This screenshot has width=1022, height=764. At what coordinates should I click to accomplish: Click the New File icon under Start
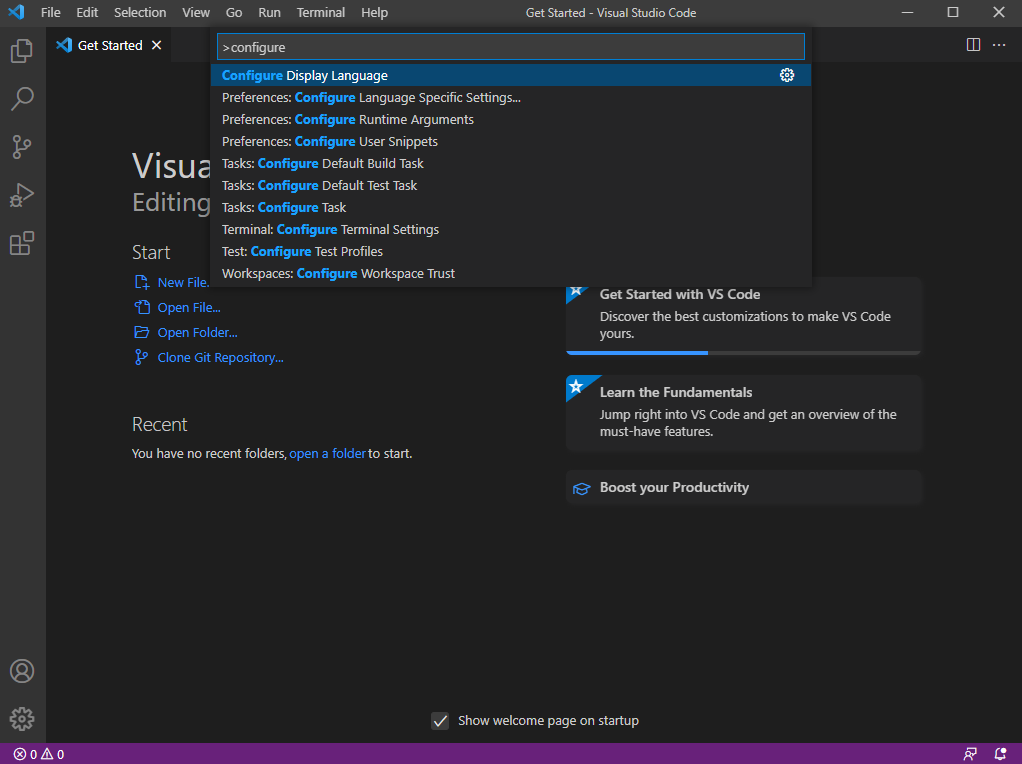[141, 282]
